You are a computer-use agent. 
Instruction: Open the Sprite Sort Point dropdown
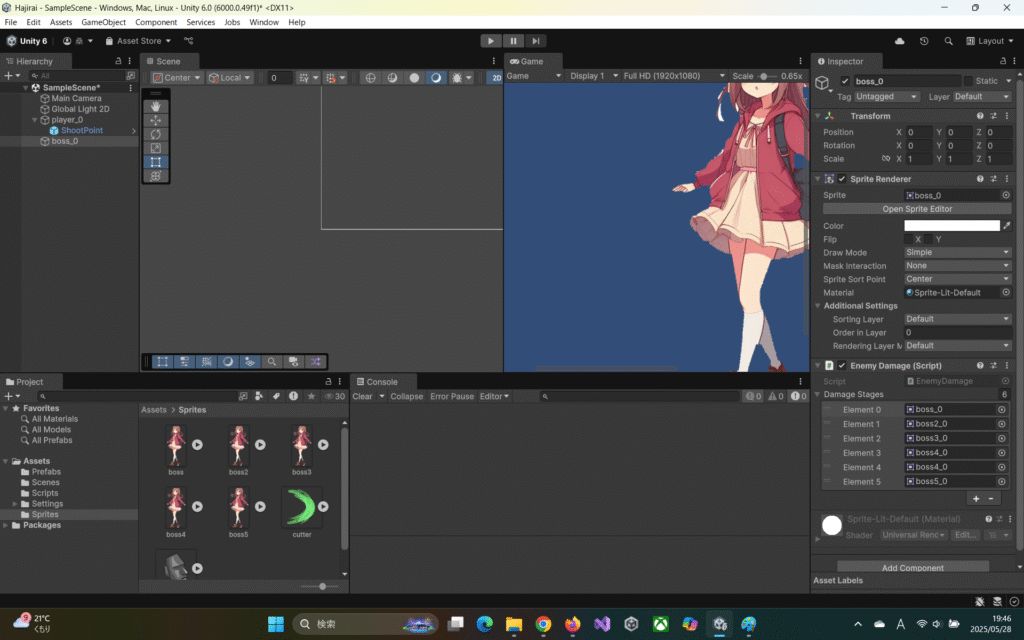958,279
